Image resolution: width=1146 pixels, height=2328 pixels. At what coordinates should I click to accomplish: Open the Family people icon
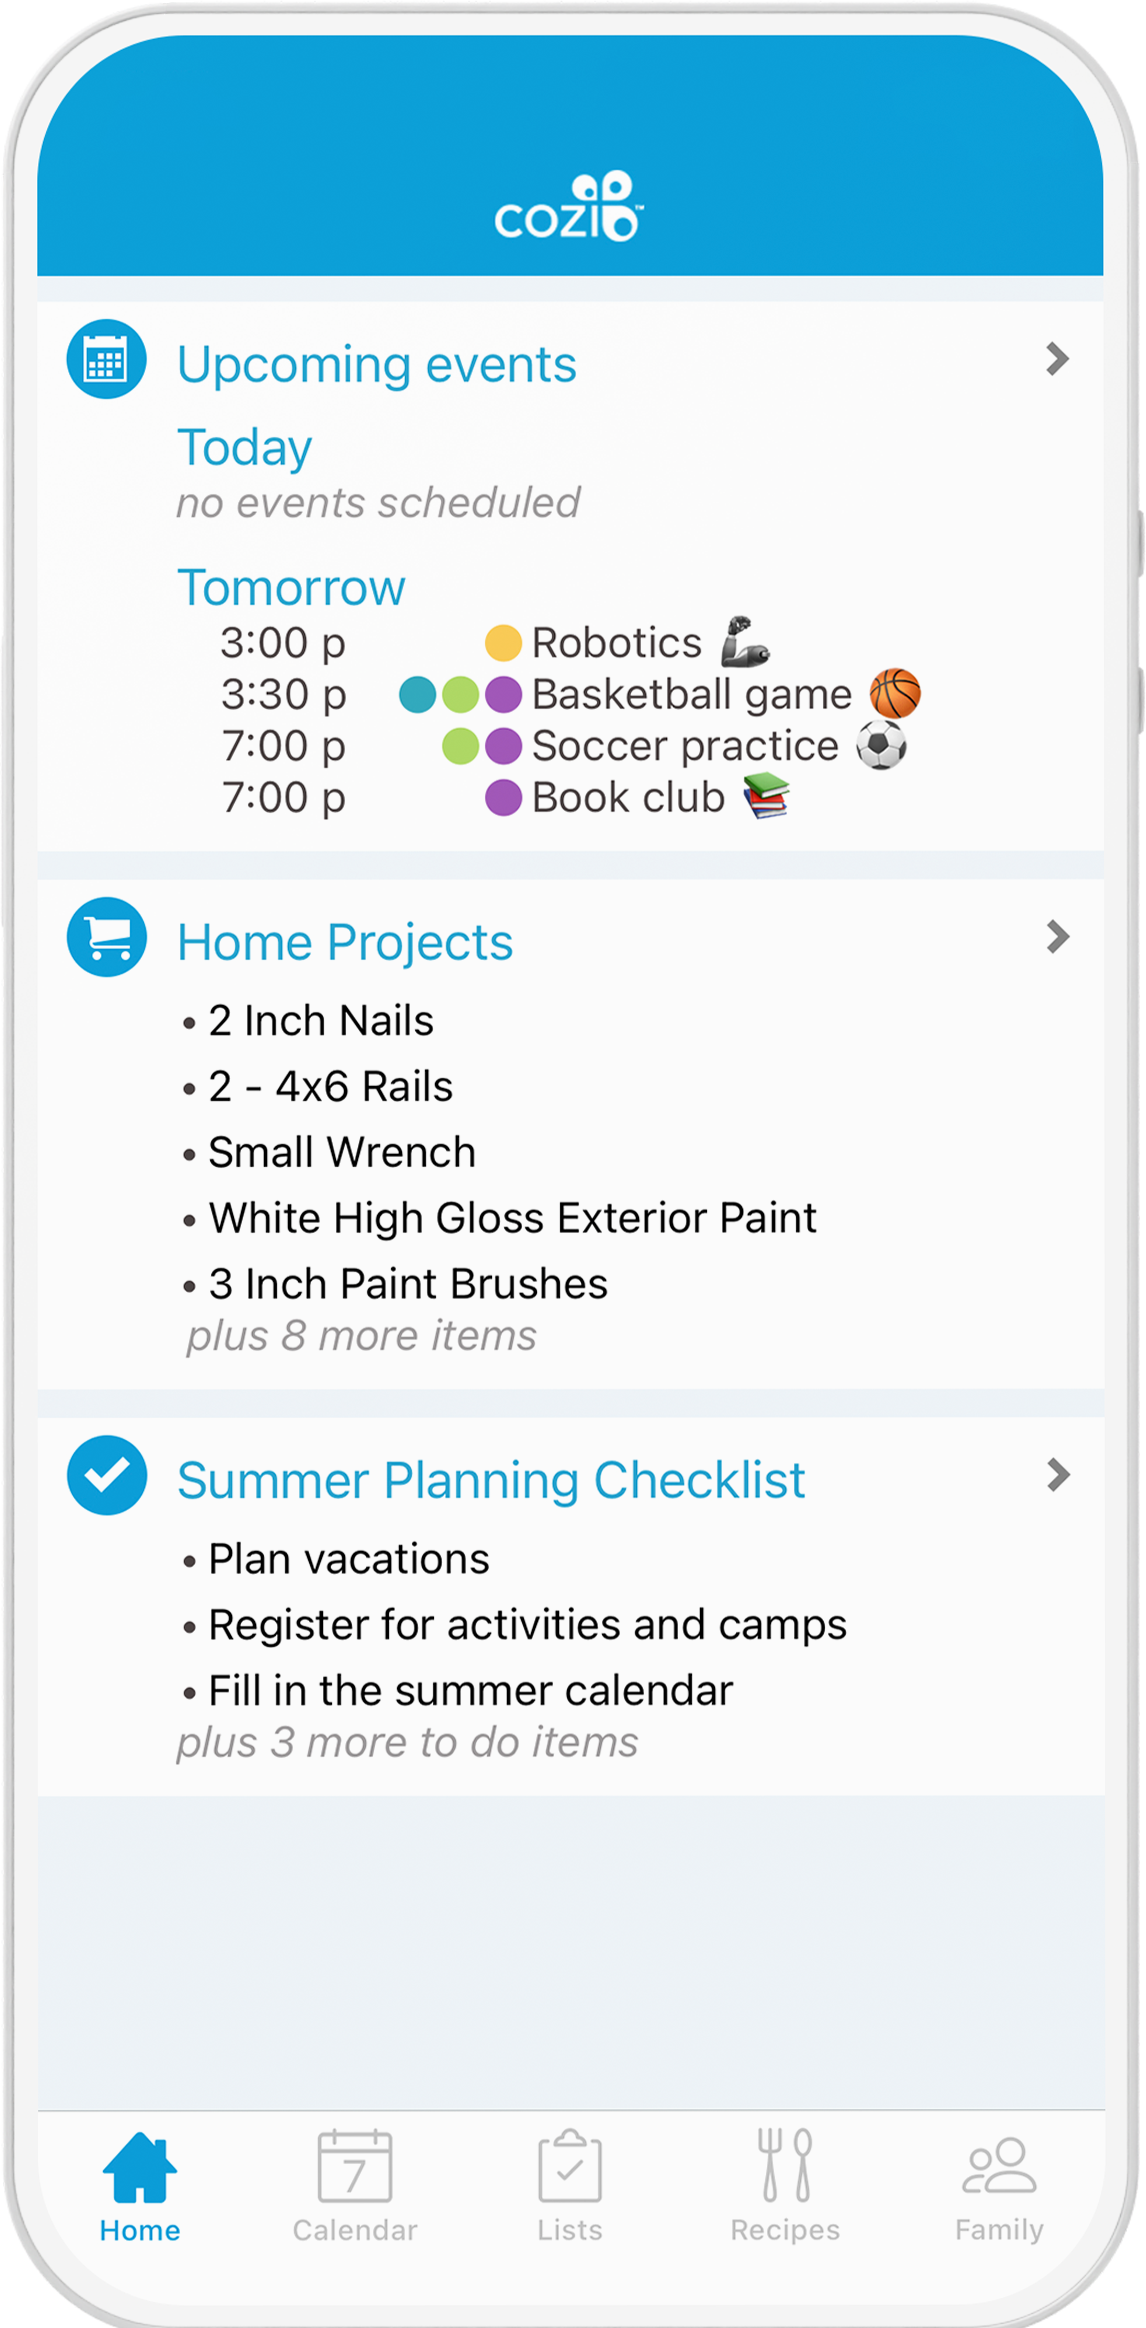(999, 2166)
